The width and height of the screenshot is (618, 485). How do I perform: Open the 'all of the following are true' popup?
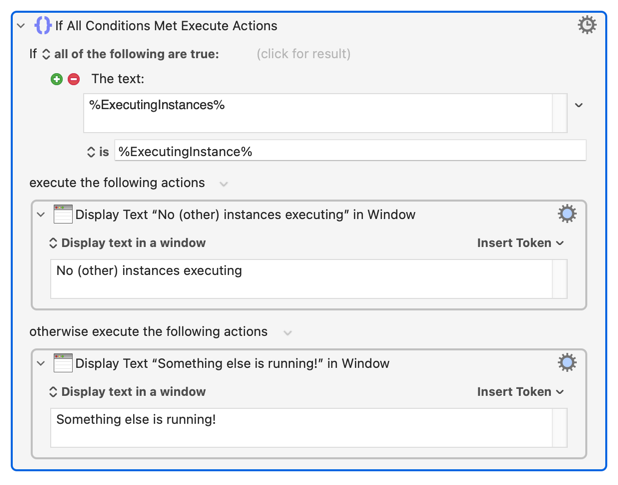click(46, 54)
